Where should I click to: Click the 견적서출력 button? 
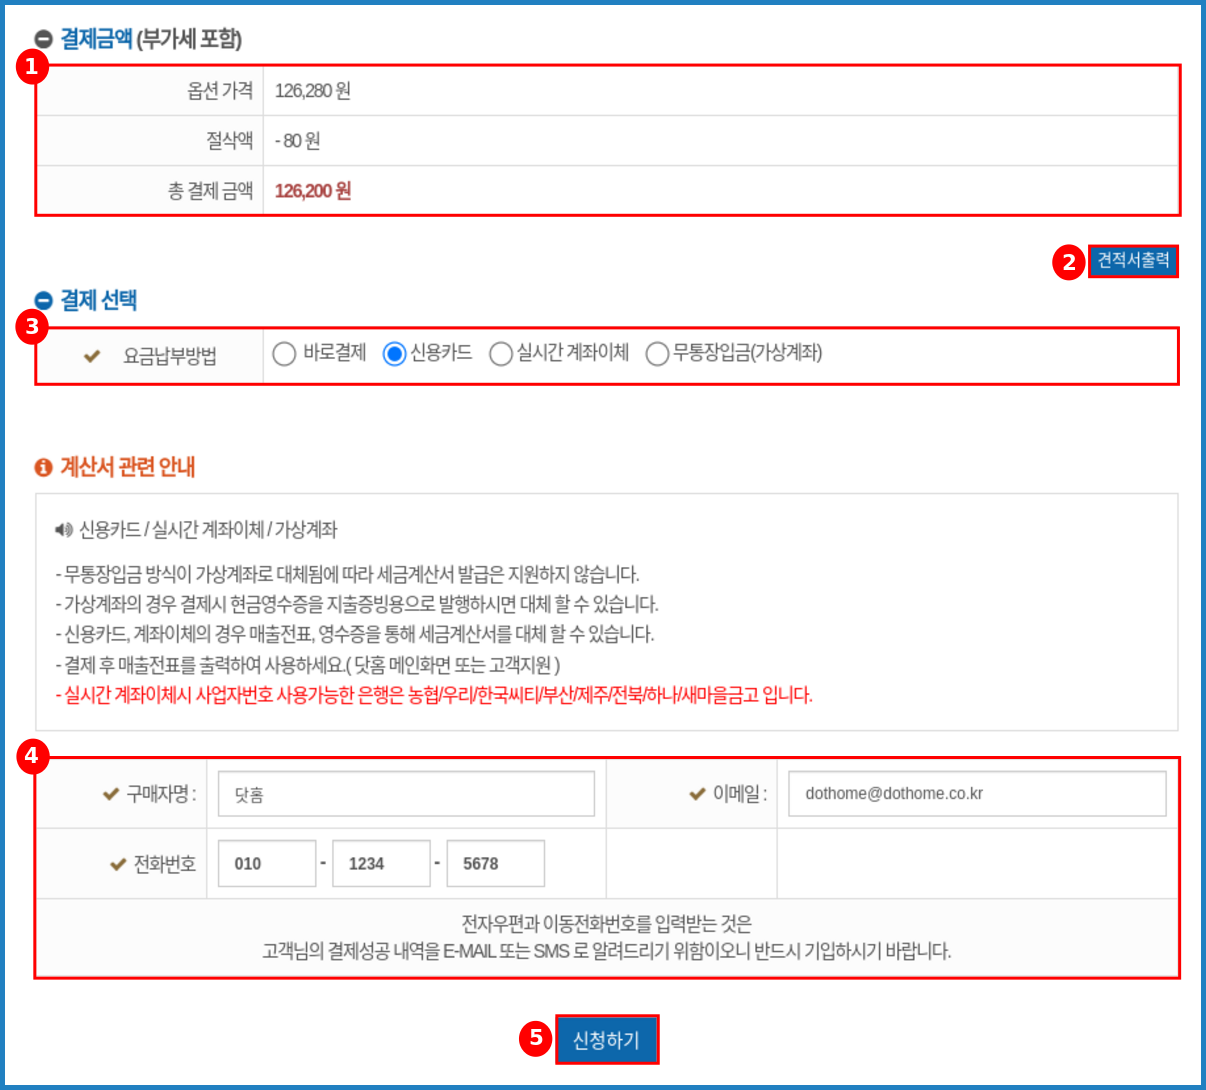coord(1133,261)
